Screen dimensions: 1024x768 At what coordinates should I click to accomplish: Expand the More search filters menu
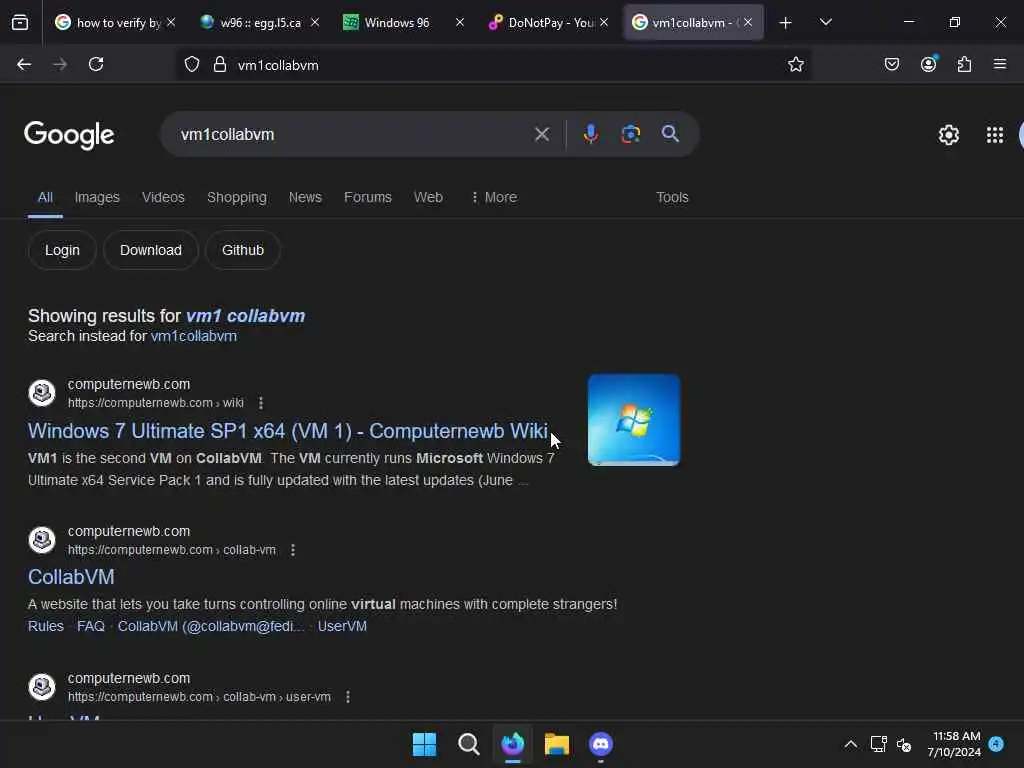coord(494,197)
